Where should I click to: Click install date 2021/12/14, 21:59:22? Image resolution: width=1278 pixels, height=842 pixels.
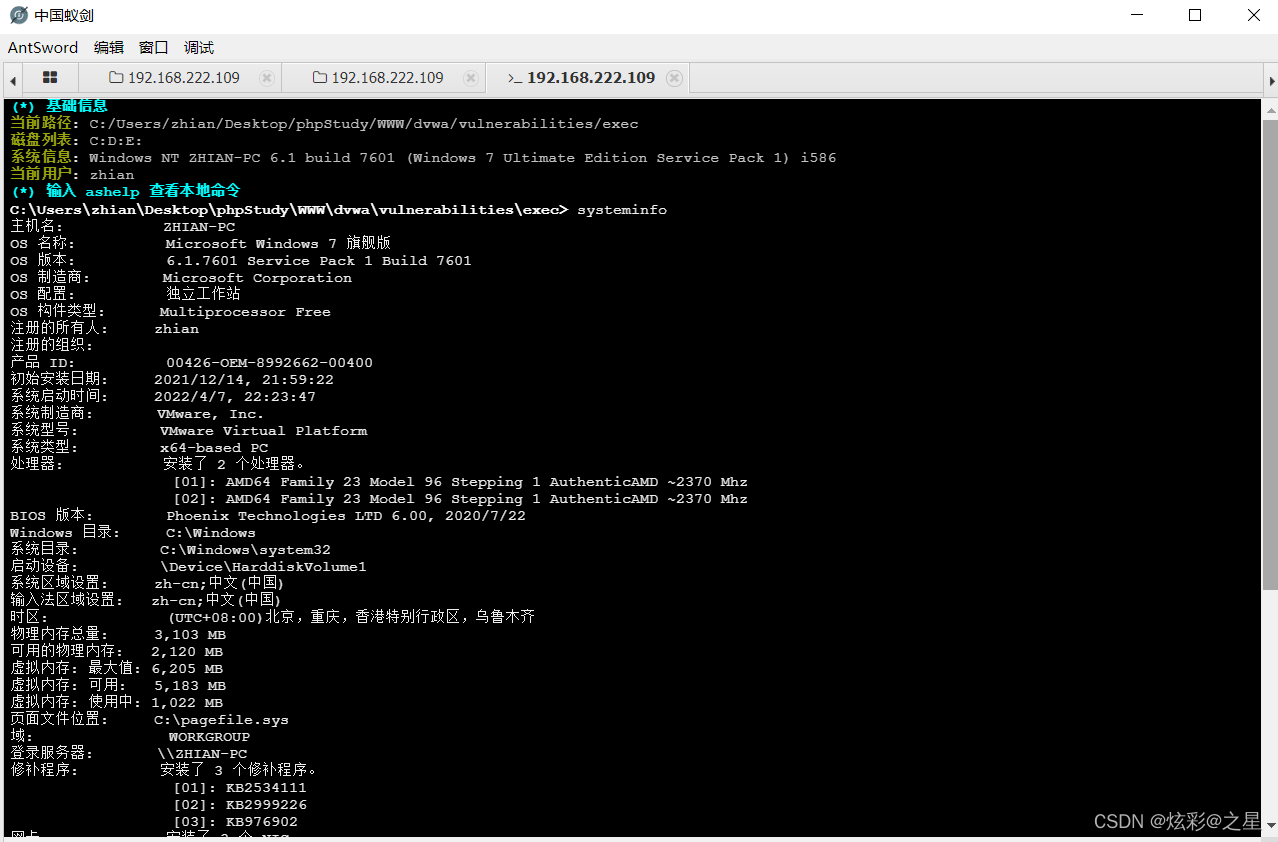[x=244, y=380]
